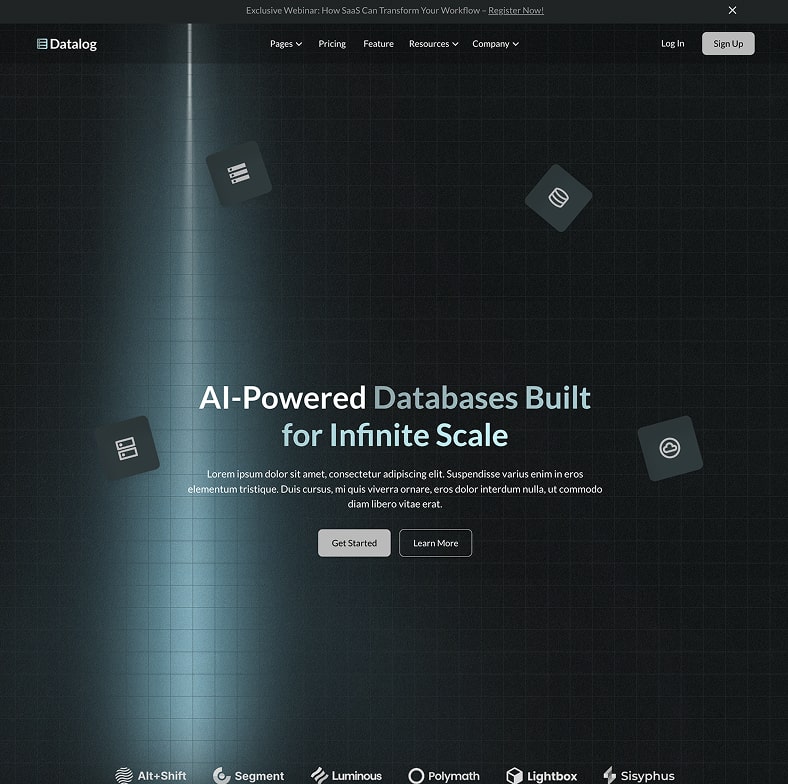Open the Register Now! link
Image resolution: width=788 pixels, height=784 pixels.
coord(516,11)
